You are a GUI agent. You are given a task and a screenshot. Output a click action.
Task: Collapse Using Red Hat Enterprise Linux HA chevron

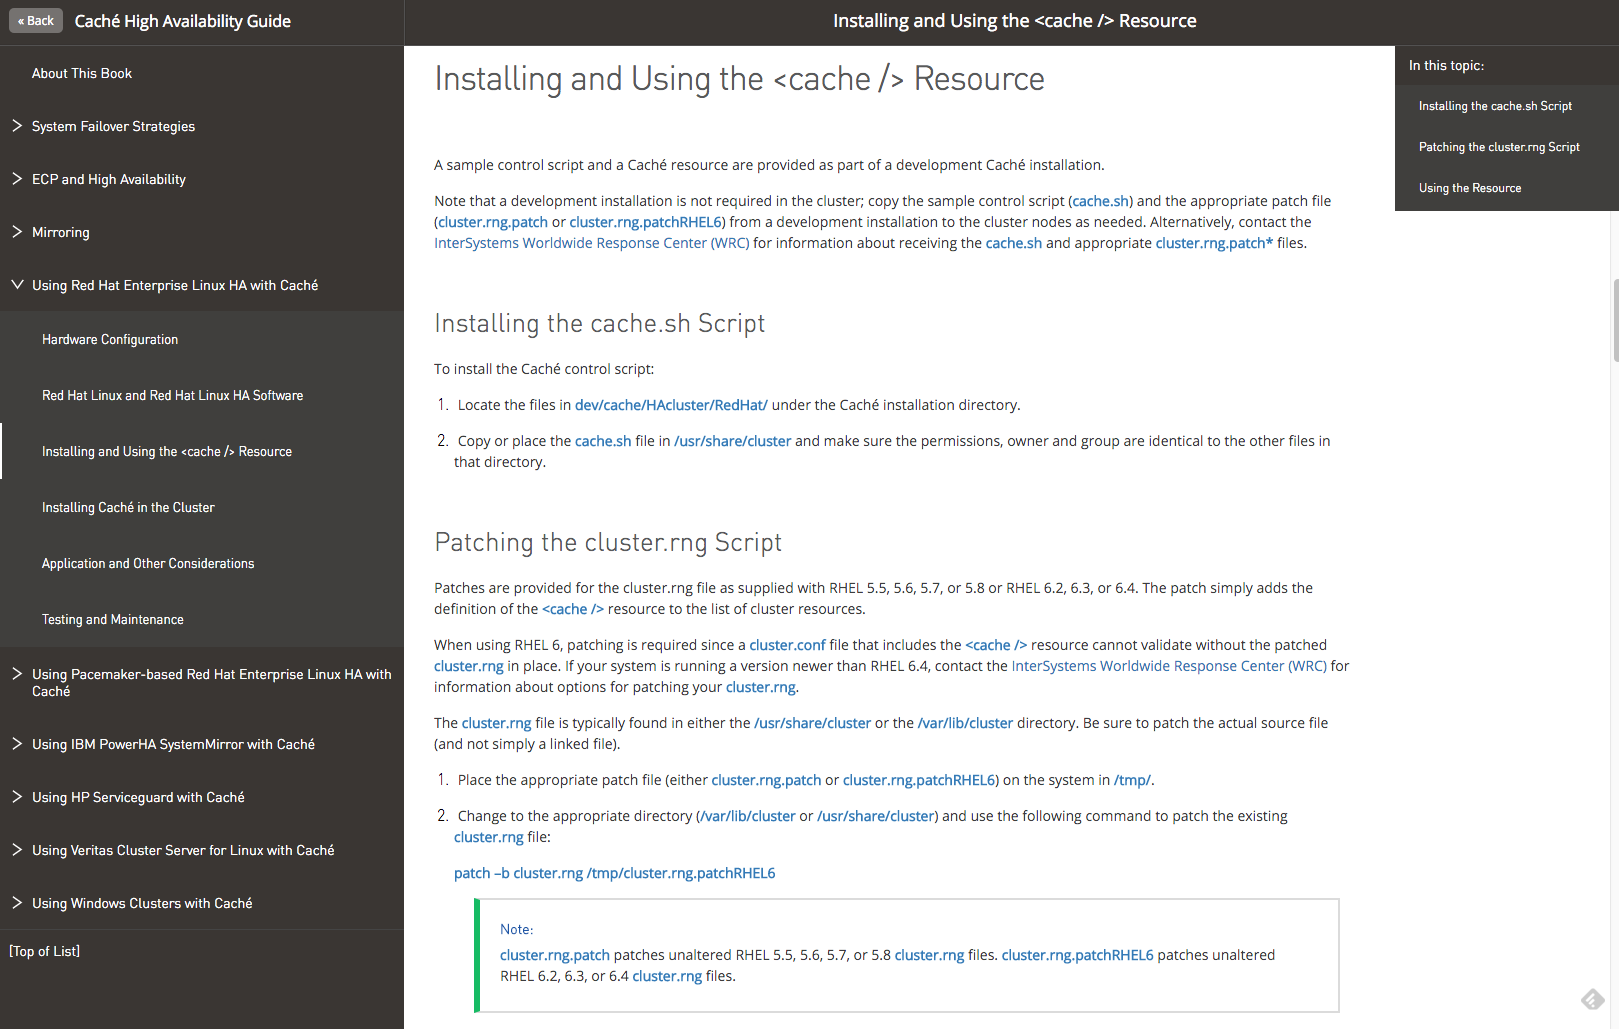(17, 285)
